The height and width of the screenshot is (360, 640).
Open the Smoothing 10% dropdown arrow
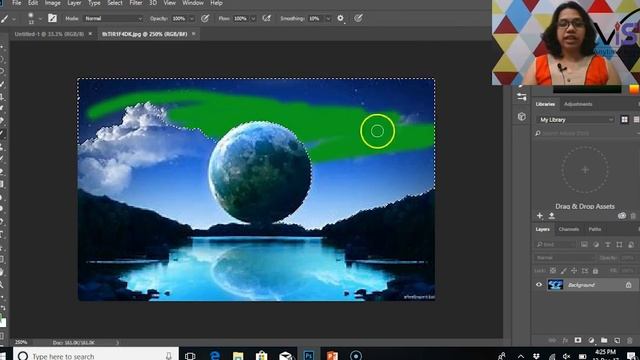pyautogui.click(x=328, y=19)
